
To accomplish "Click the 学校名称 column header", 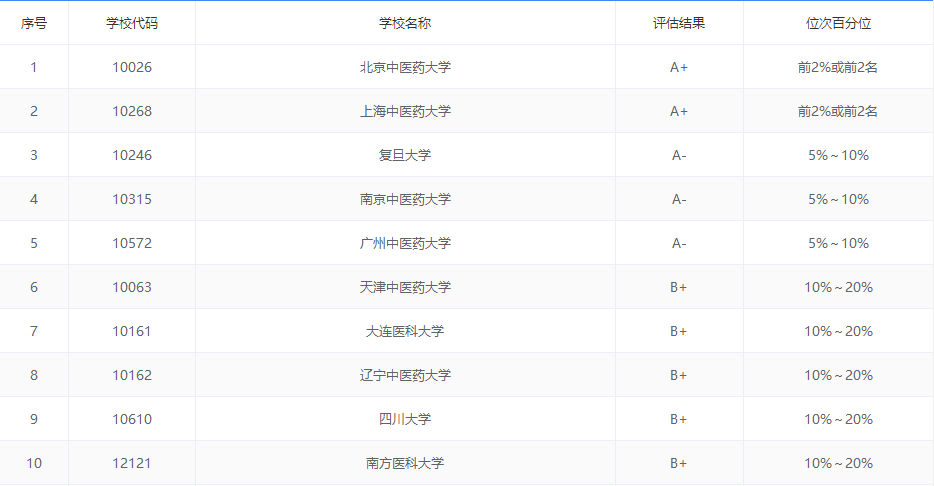I will (405, 23).
